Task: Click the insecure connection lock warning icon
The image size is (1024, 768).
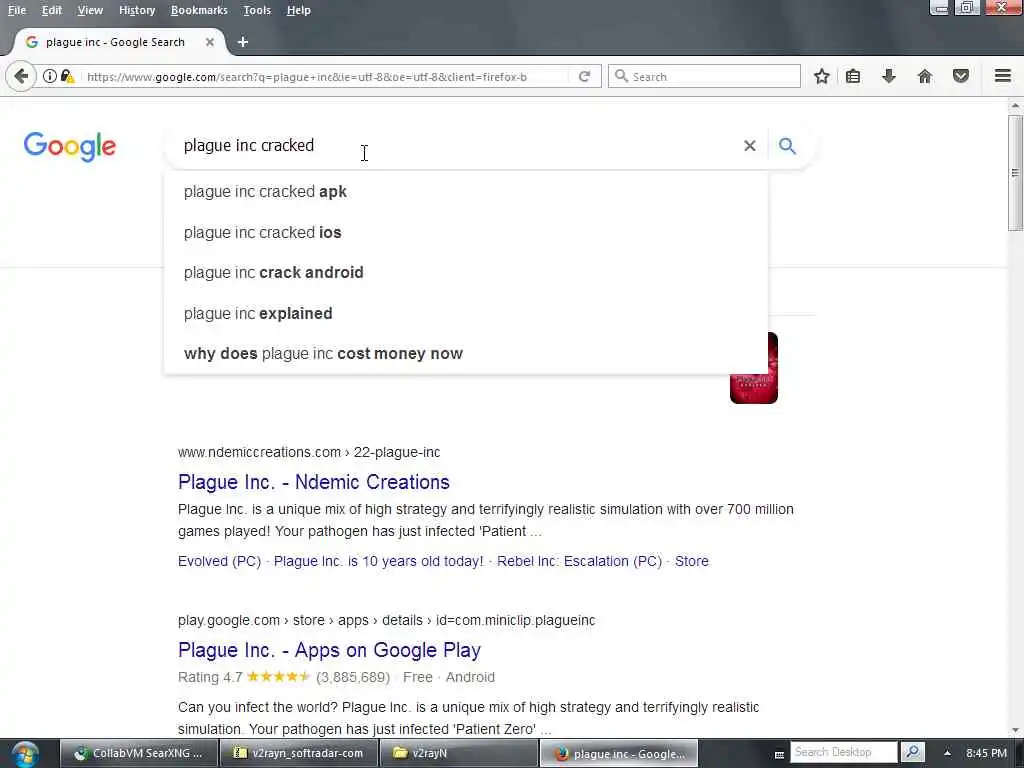Action: pos(67,76)
